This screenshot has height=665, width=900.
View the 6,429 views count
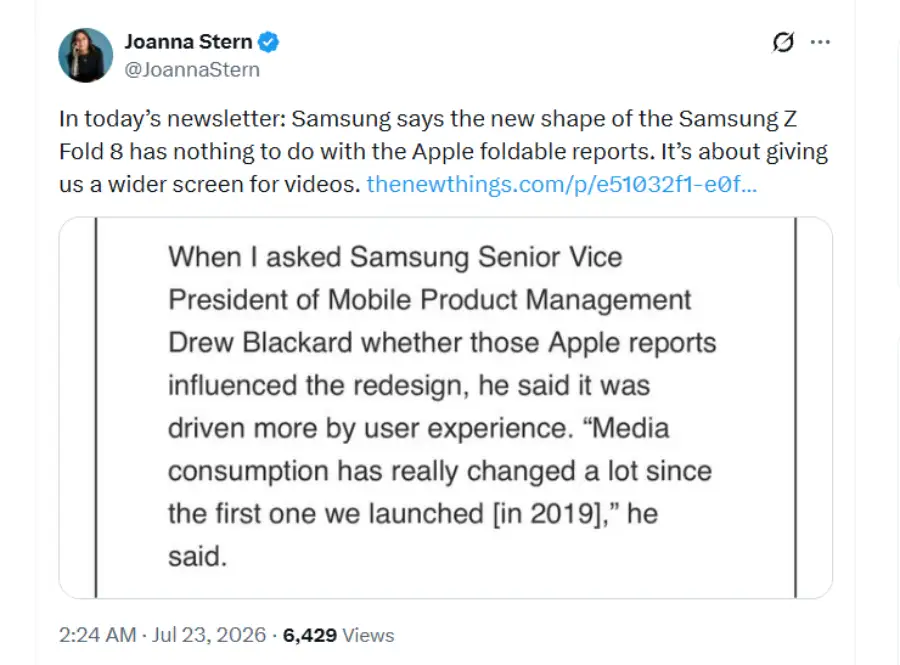(x=310, y=635)
